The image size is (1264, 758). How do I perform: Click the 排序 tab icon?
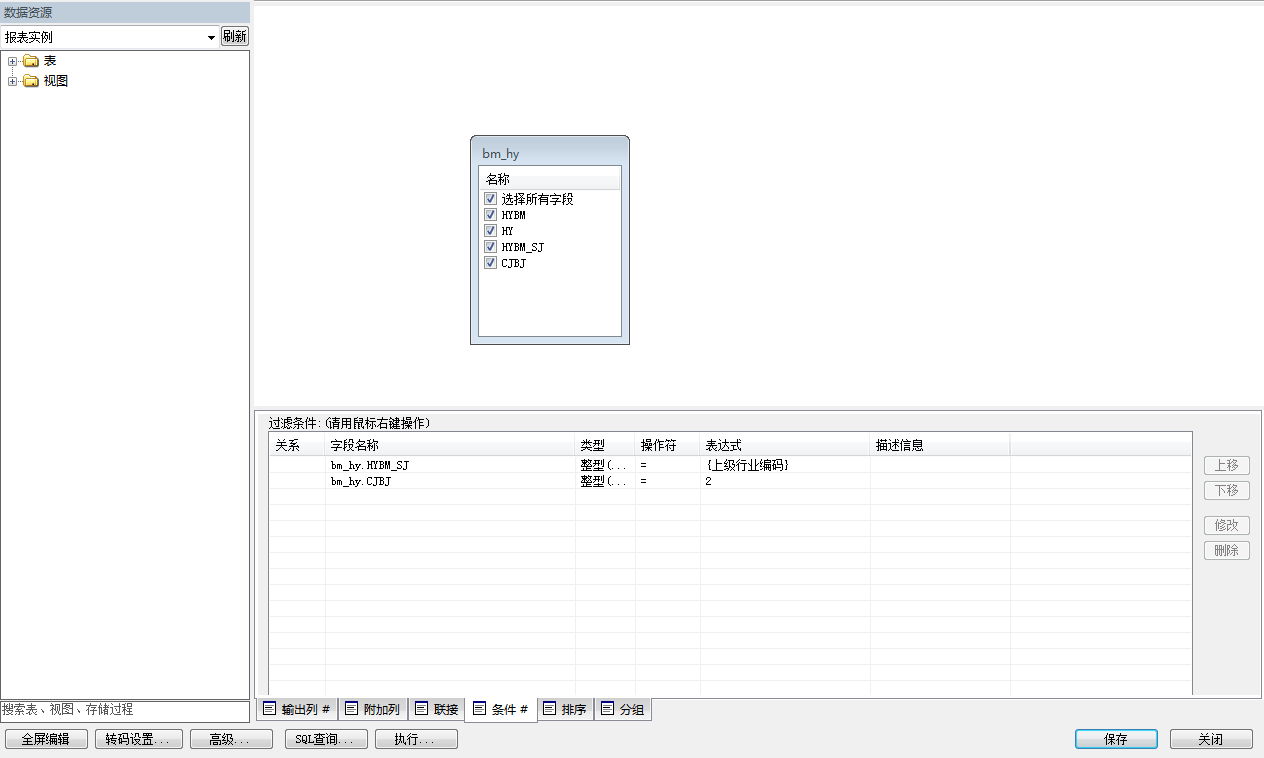549,709
